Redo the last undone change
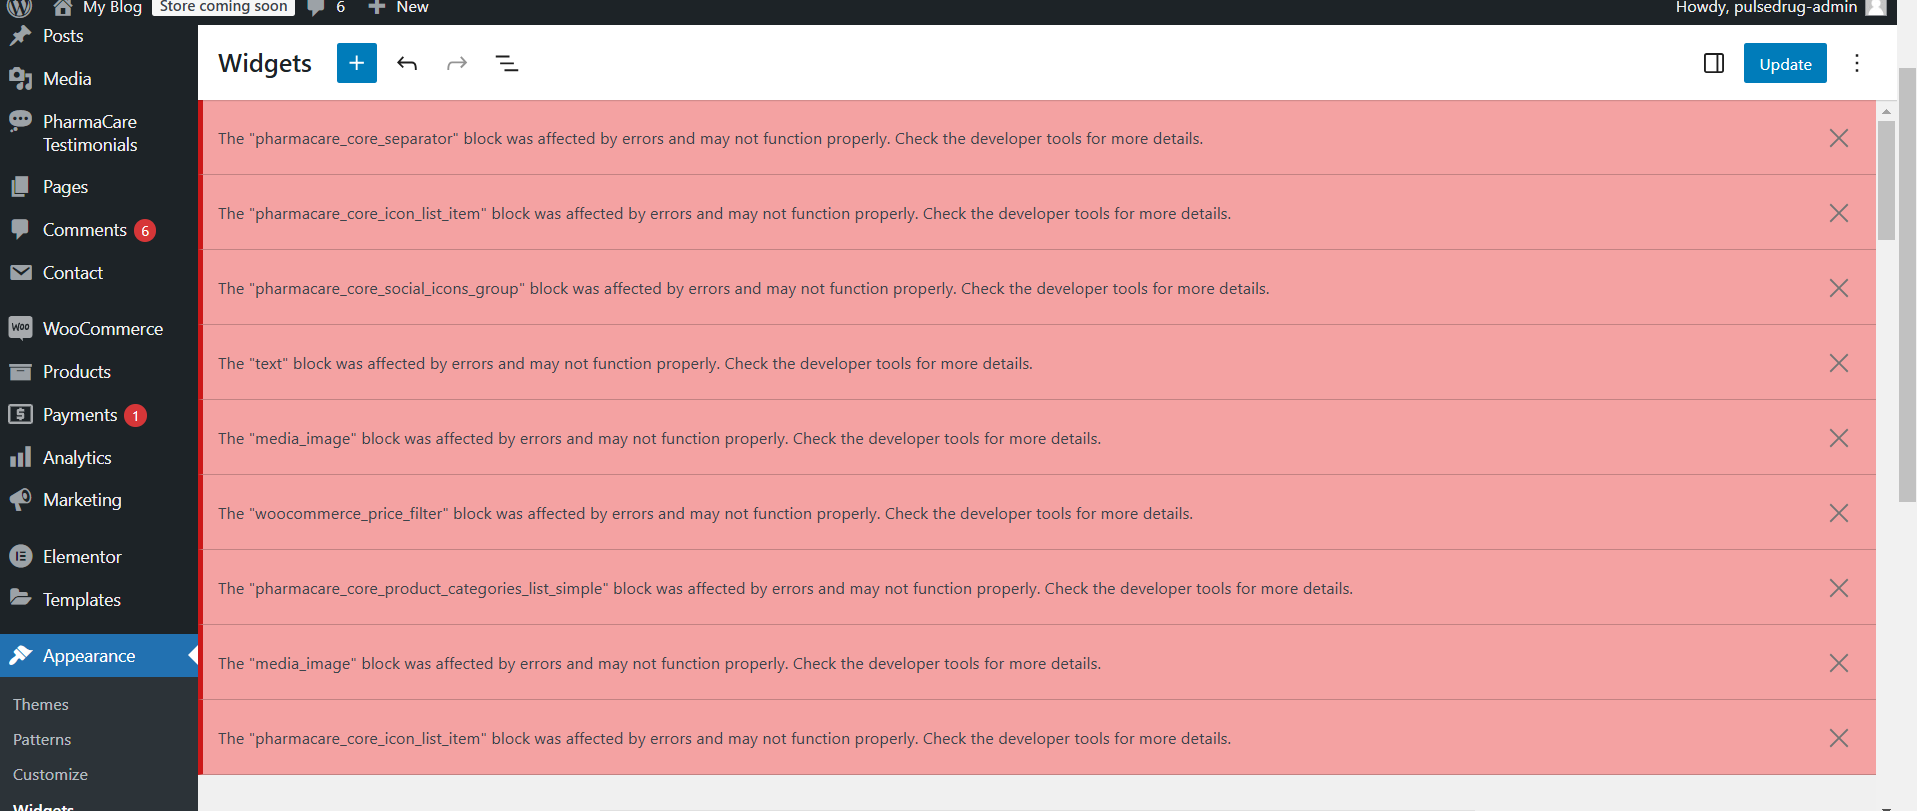 [x=457, y=63]
